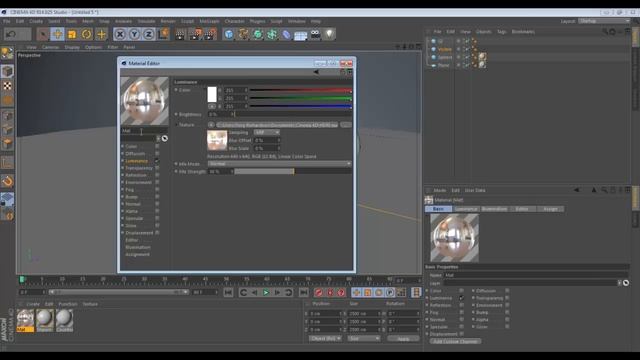Viewport: 640px width, 360px height.
Task: Click the green Subdivision Surface generator icon
Action: (x=258, y=34)
